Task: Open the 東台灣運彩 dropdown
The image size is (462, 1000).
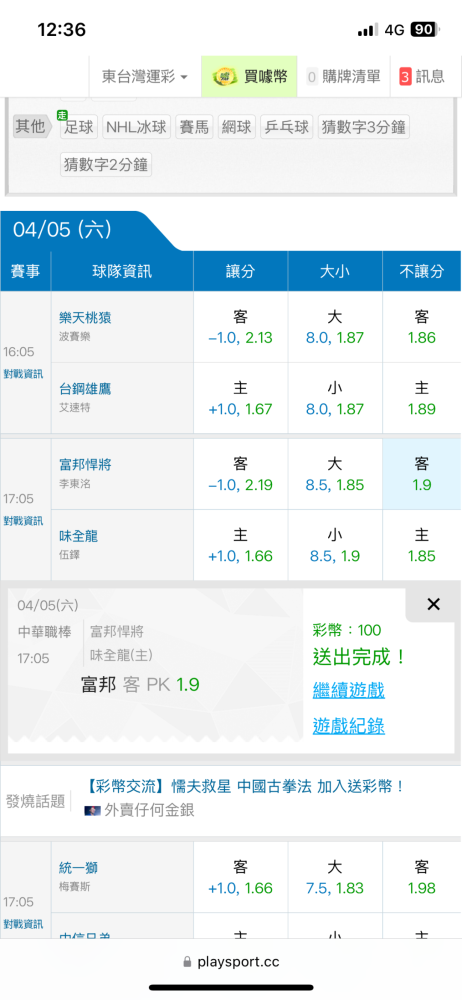Action: 145,77
